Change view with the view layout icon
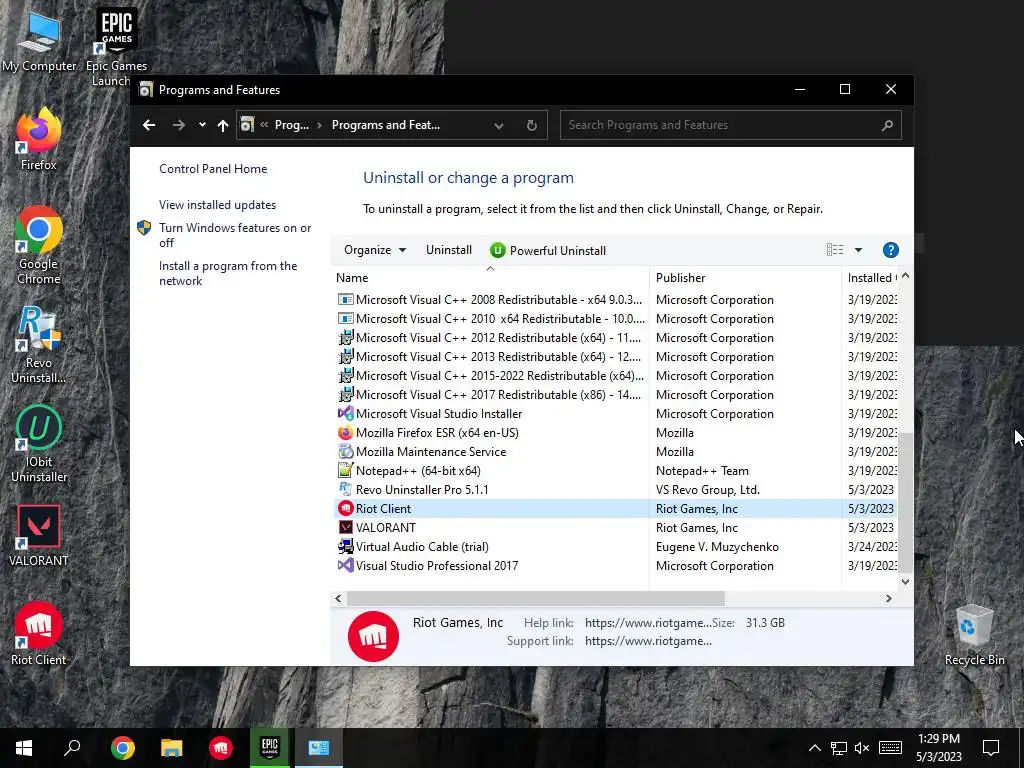The width and height of the screenshot is (1024, 768). (x=835, y=249)
